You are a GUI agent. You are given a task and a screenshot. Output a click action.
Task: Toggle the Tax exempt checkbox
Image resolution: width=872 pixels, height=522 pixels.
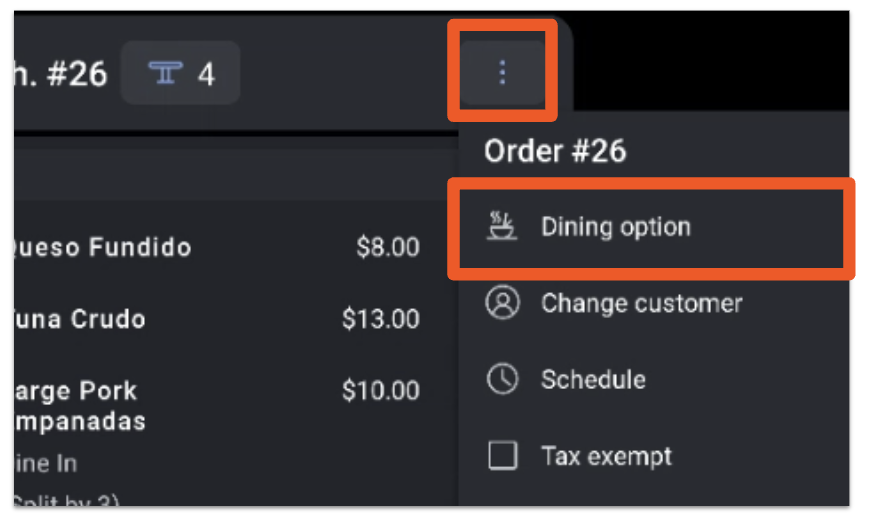coord(502,456)
